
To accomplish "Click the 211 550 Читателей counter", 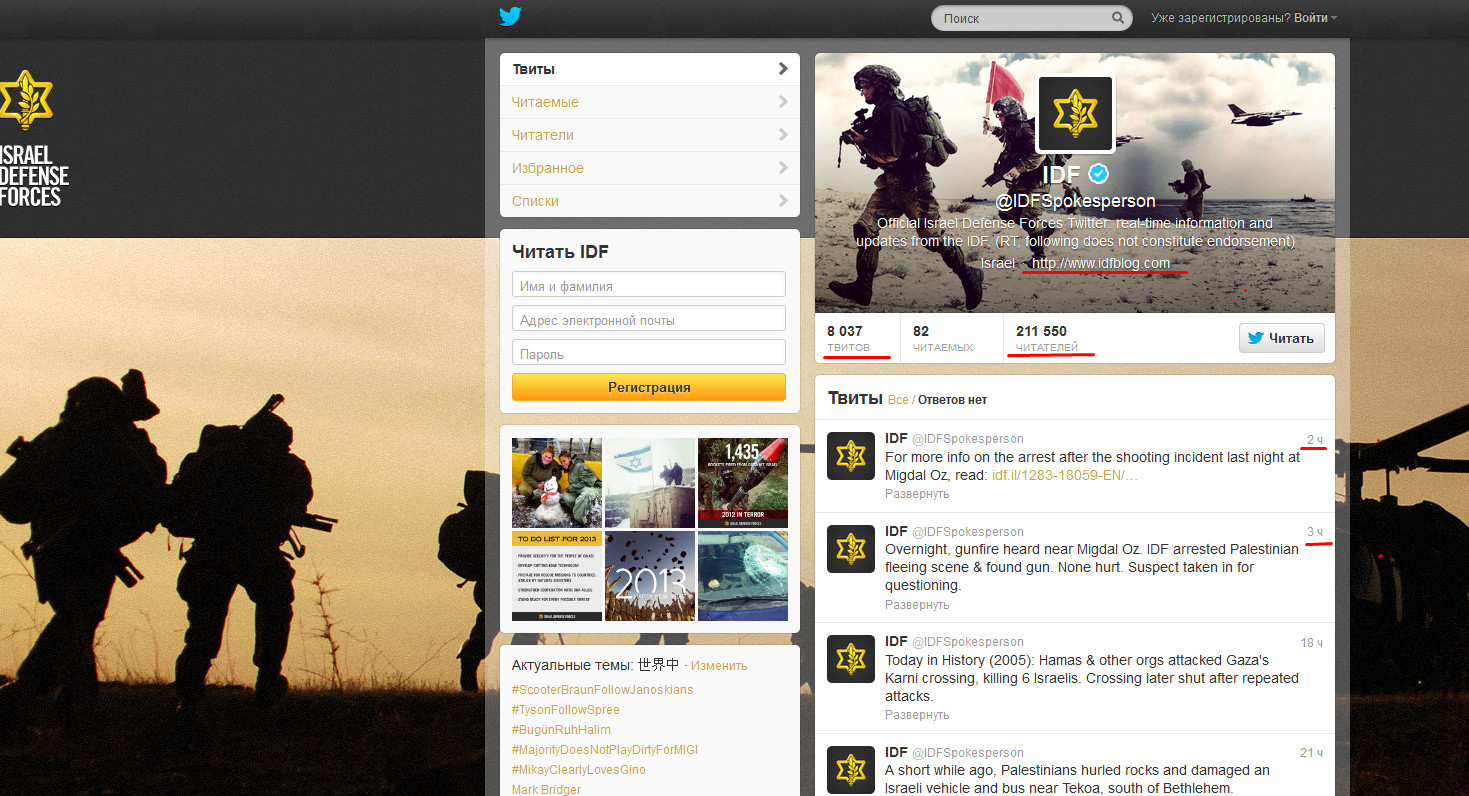I will click(x=1047, y=338).
